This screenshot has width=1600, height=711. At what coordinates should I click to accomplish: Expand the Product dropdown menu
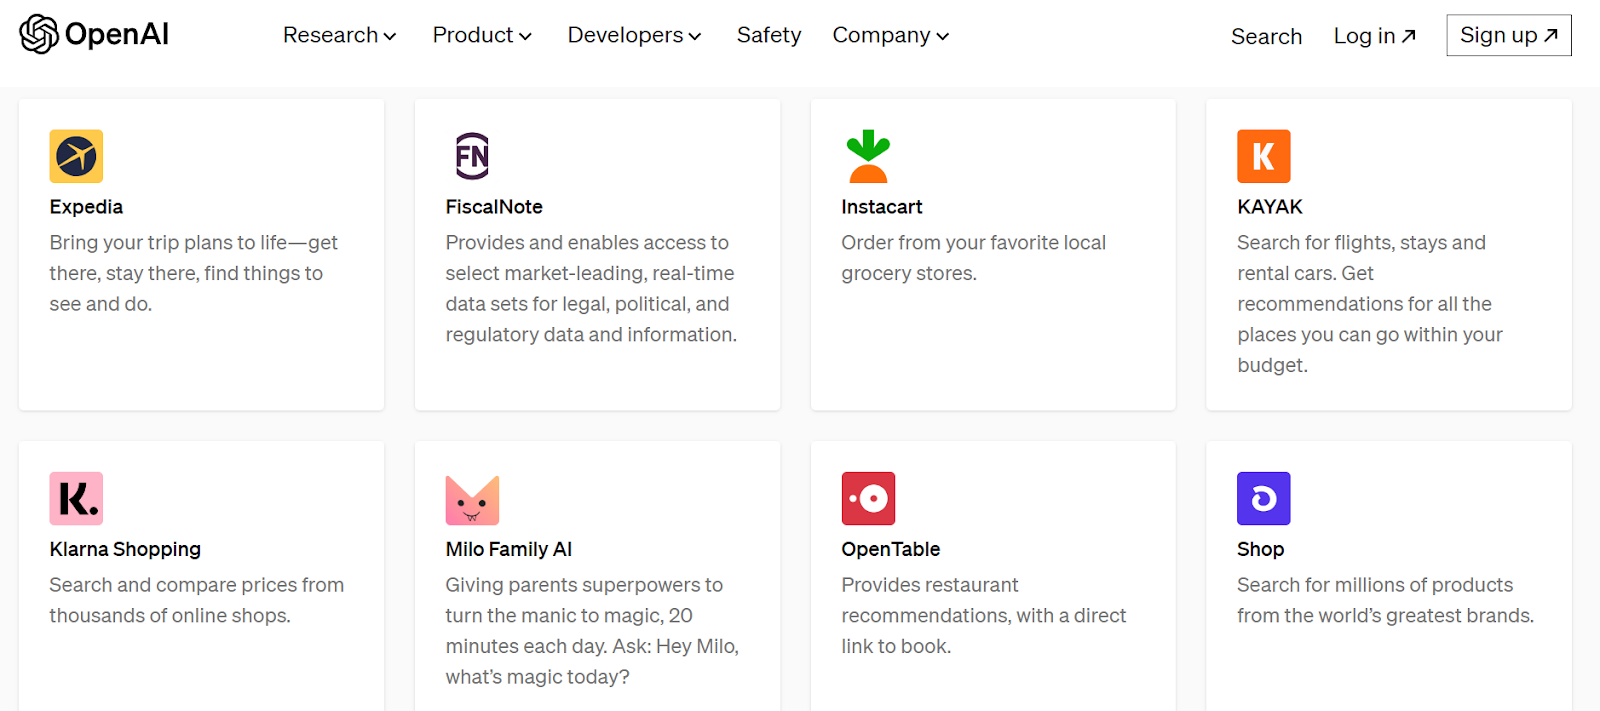(x=481, y=35)
